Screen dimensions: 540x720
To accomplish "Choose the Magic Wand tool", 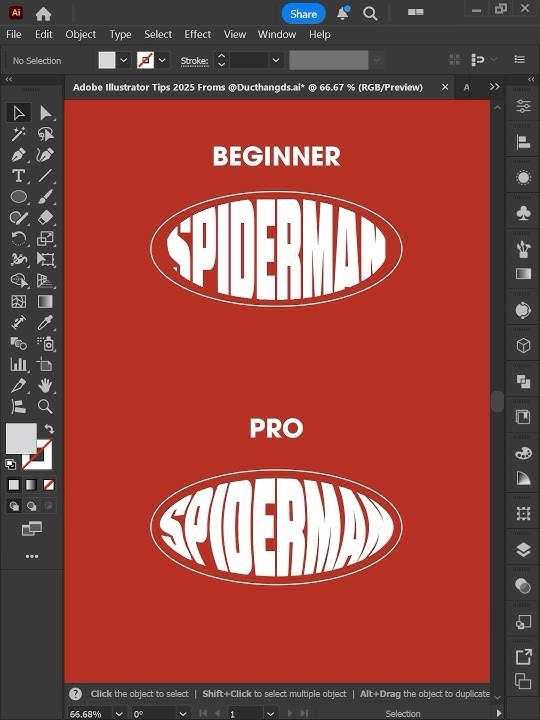I will (x=18, y=134).
